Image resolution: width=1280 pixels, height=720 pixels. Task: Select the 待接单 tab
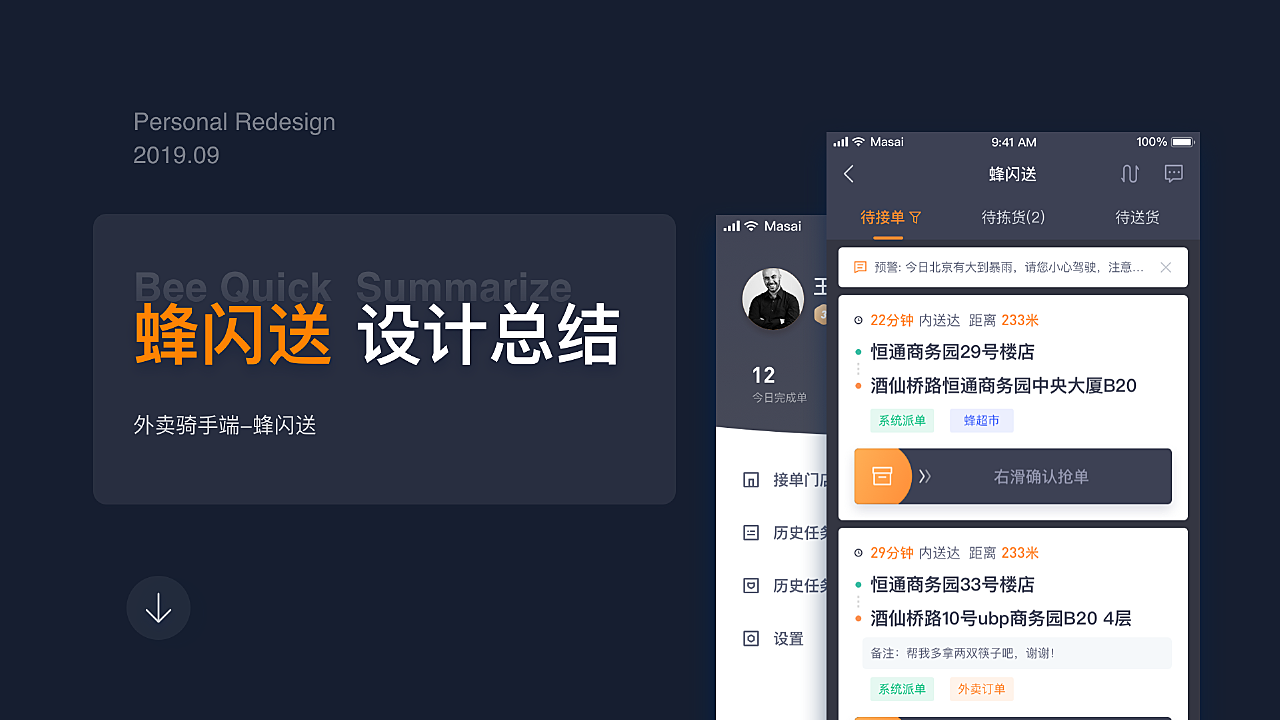pos(882,217)
